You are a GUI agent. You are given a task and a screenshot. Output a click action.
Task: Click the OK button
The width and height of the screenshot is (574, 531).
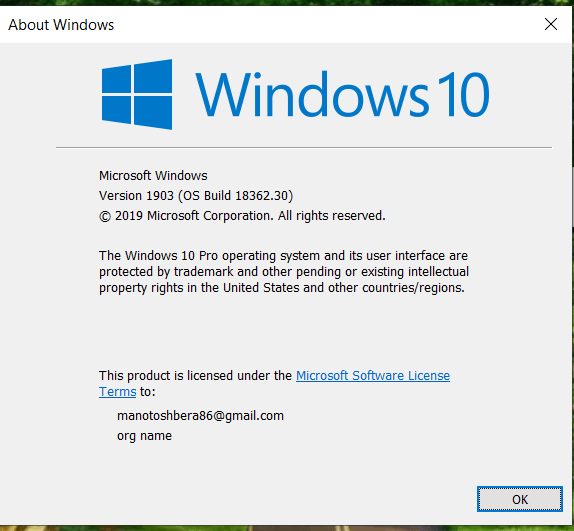(x=519, y=499)
